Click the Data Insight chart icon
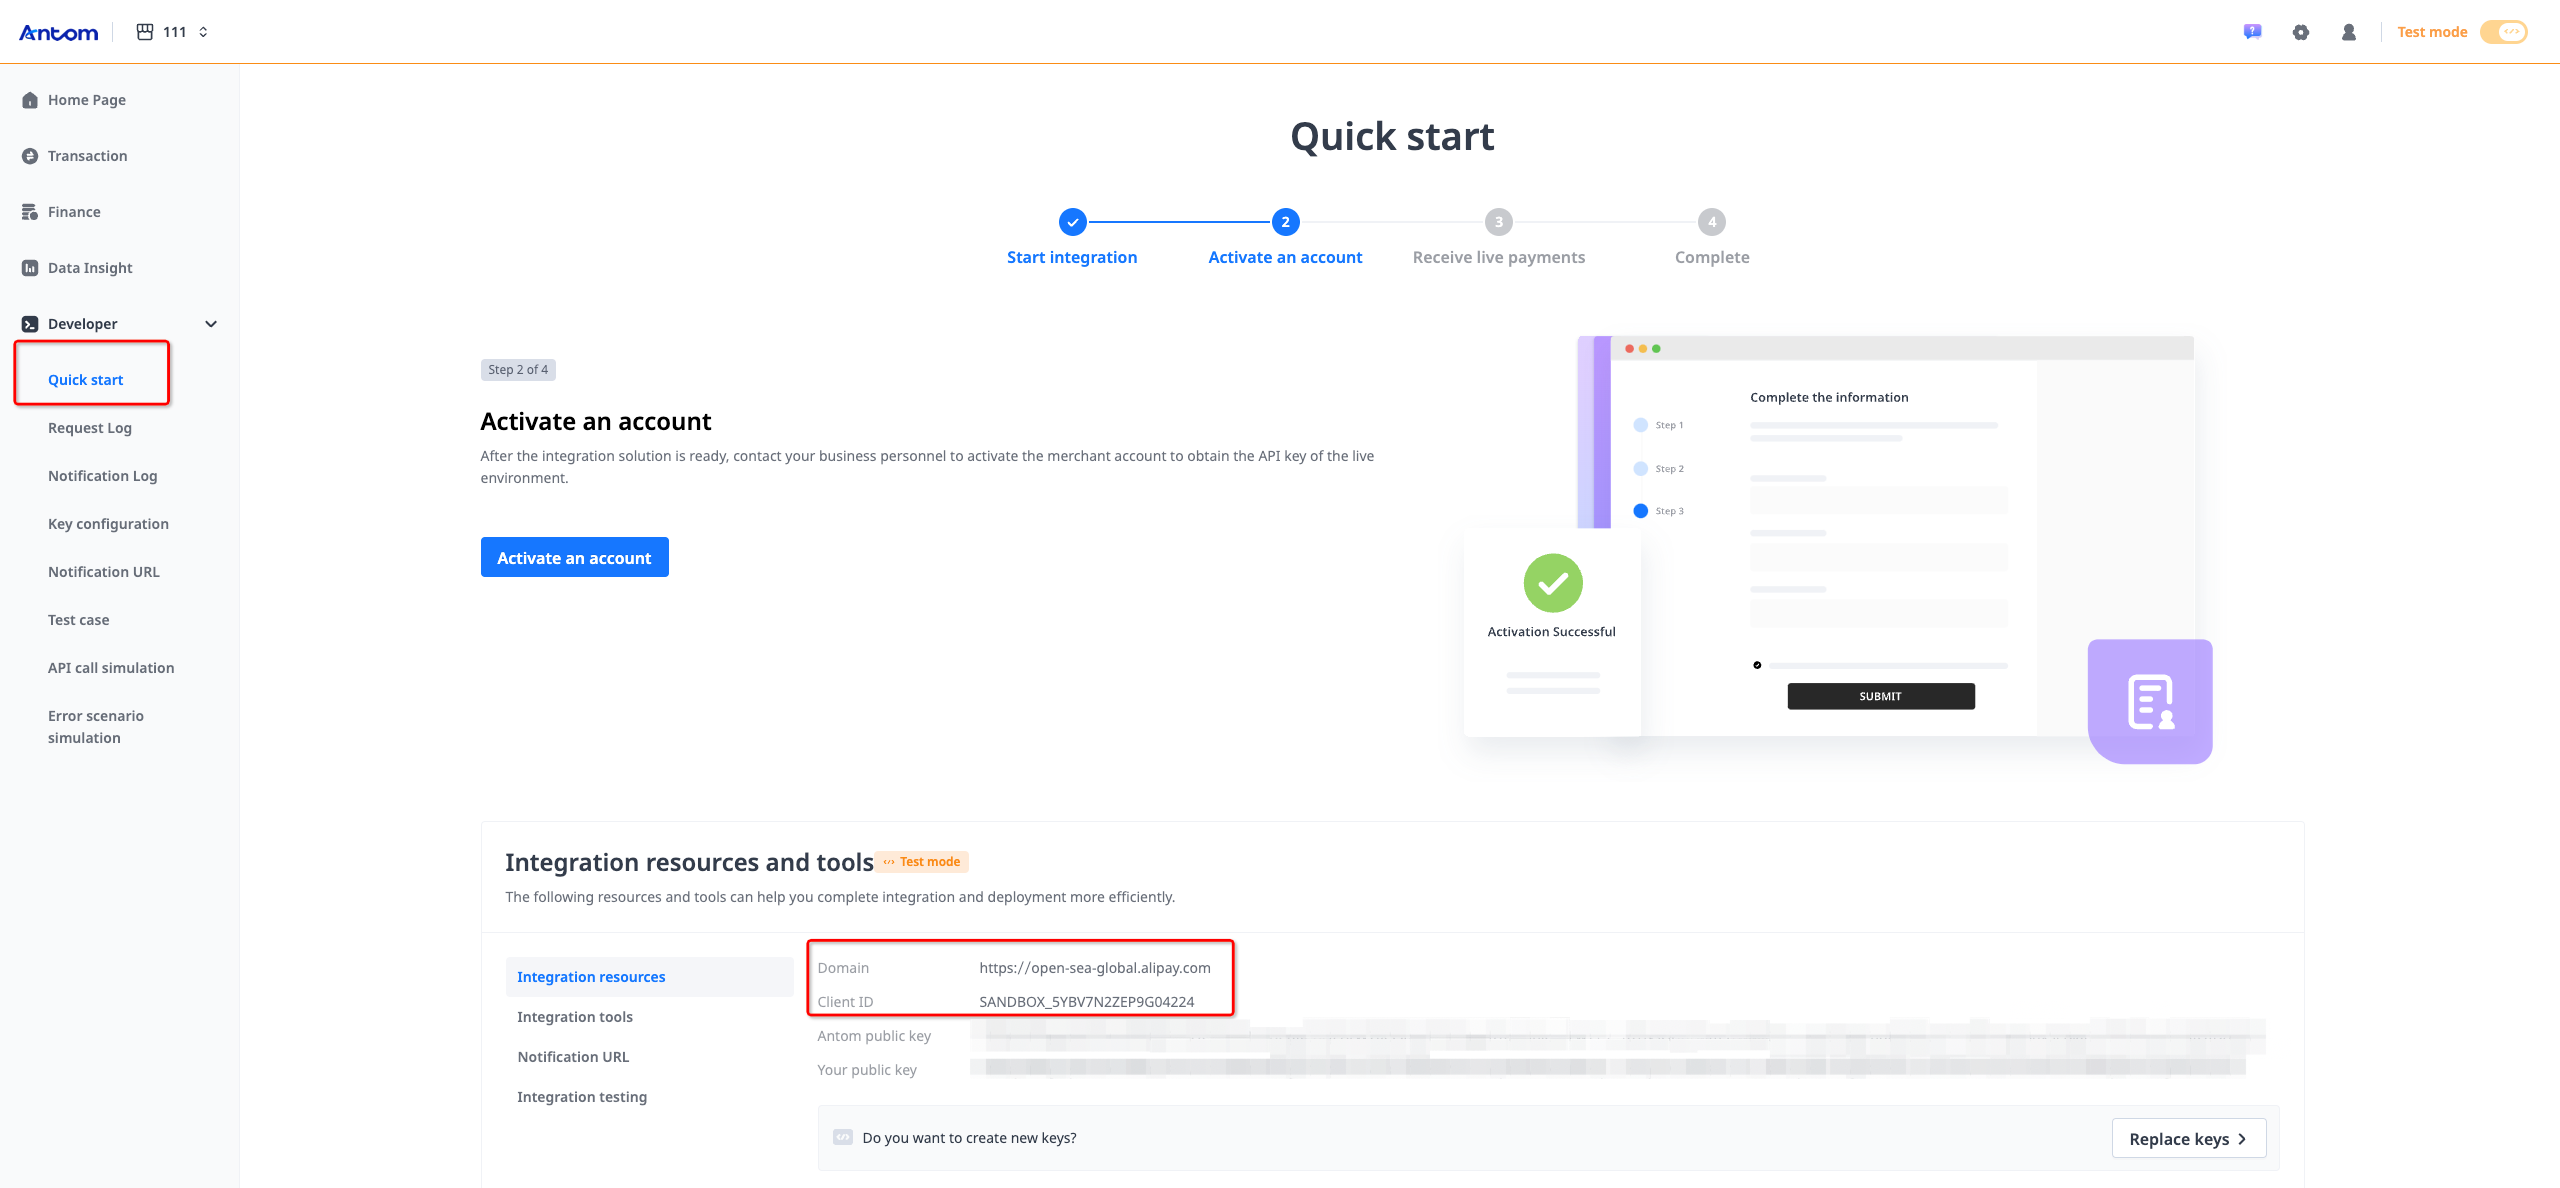Screen dimensions: 2560x1188 pyautogui.click(x=30, y=268)
